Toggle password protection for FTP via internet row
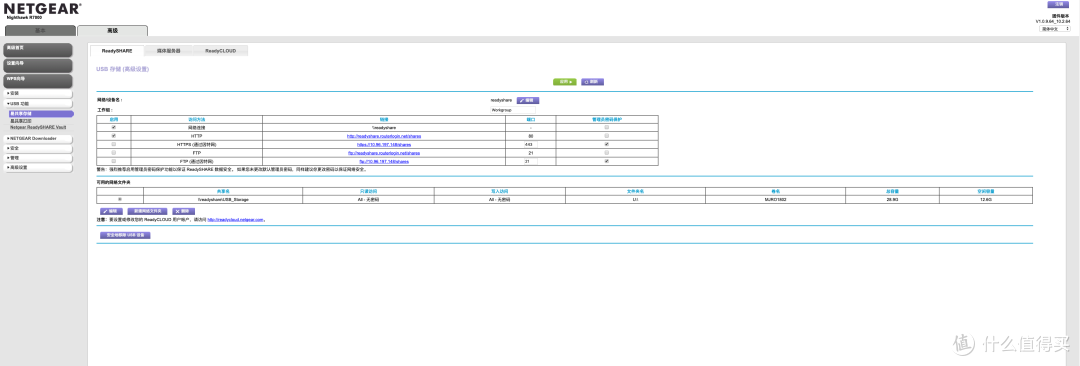Viewport: 1080px width, 366px height. [x=606, y=161]
